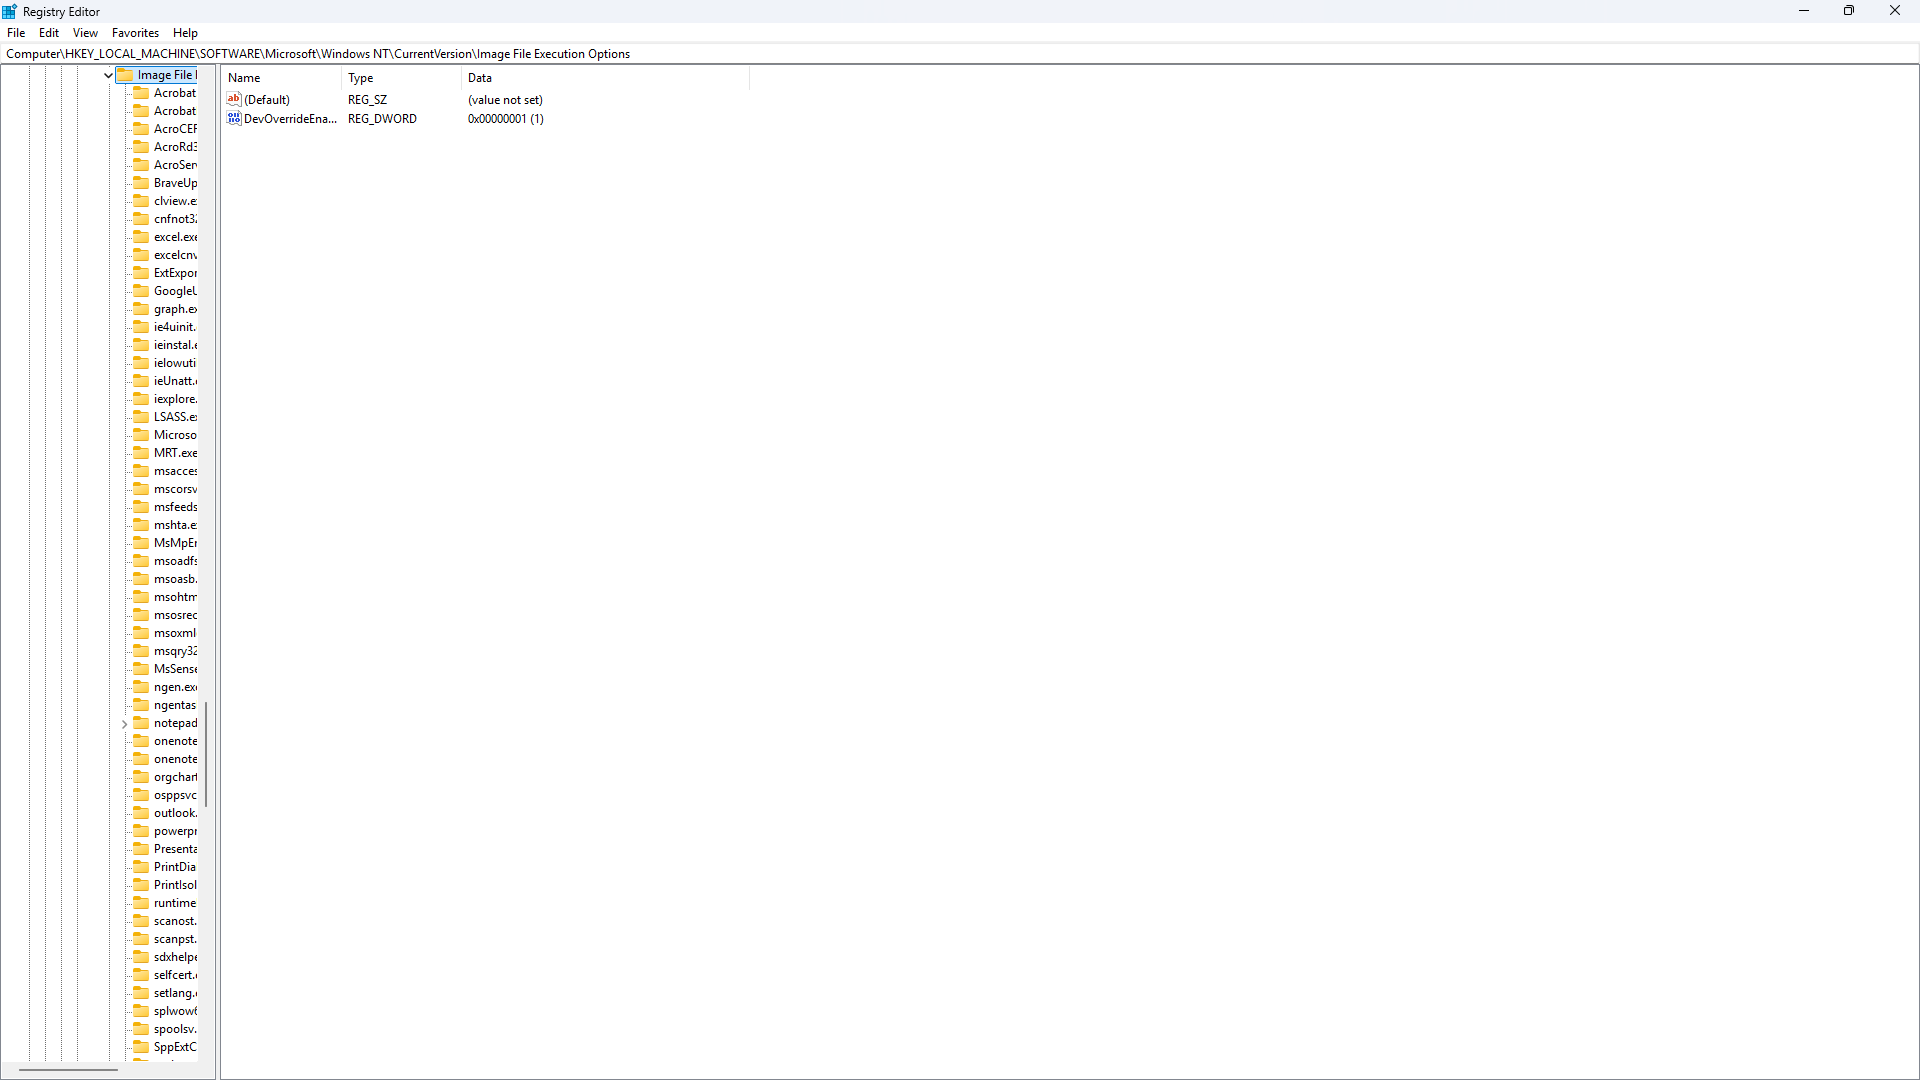Click the (Default) string value icon
This screenshot has width=1920, height=1080.
coord(234,99)
